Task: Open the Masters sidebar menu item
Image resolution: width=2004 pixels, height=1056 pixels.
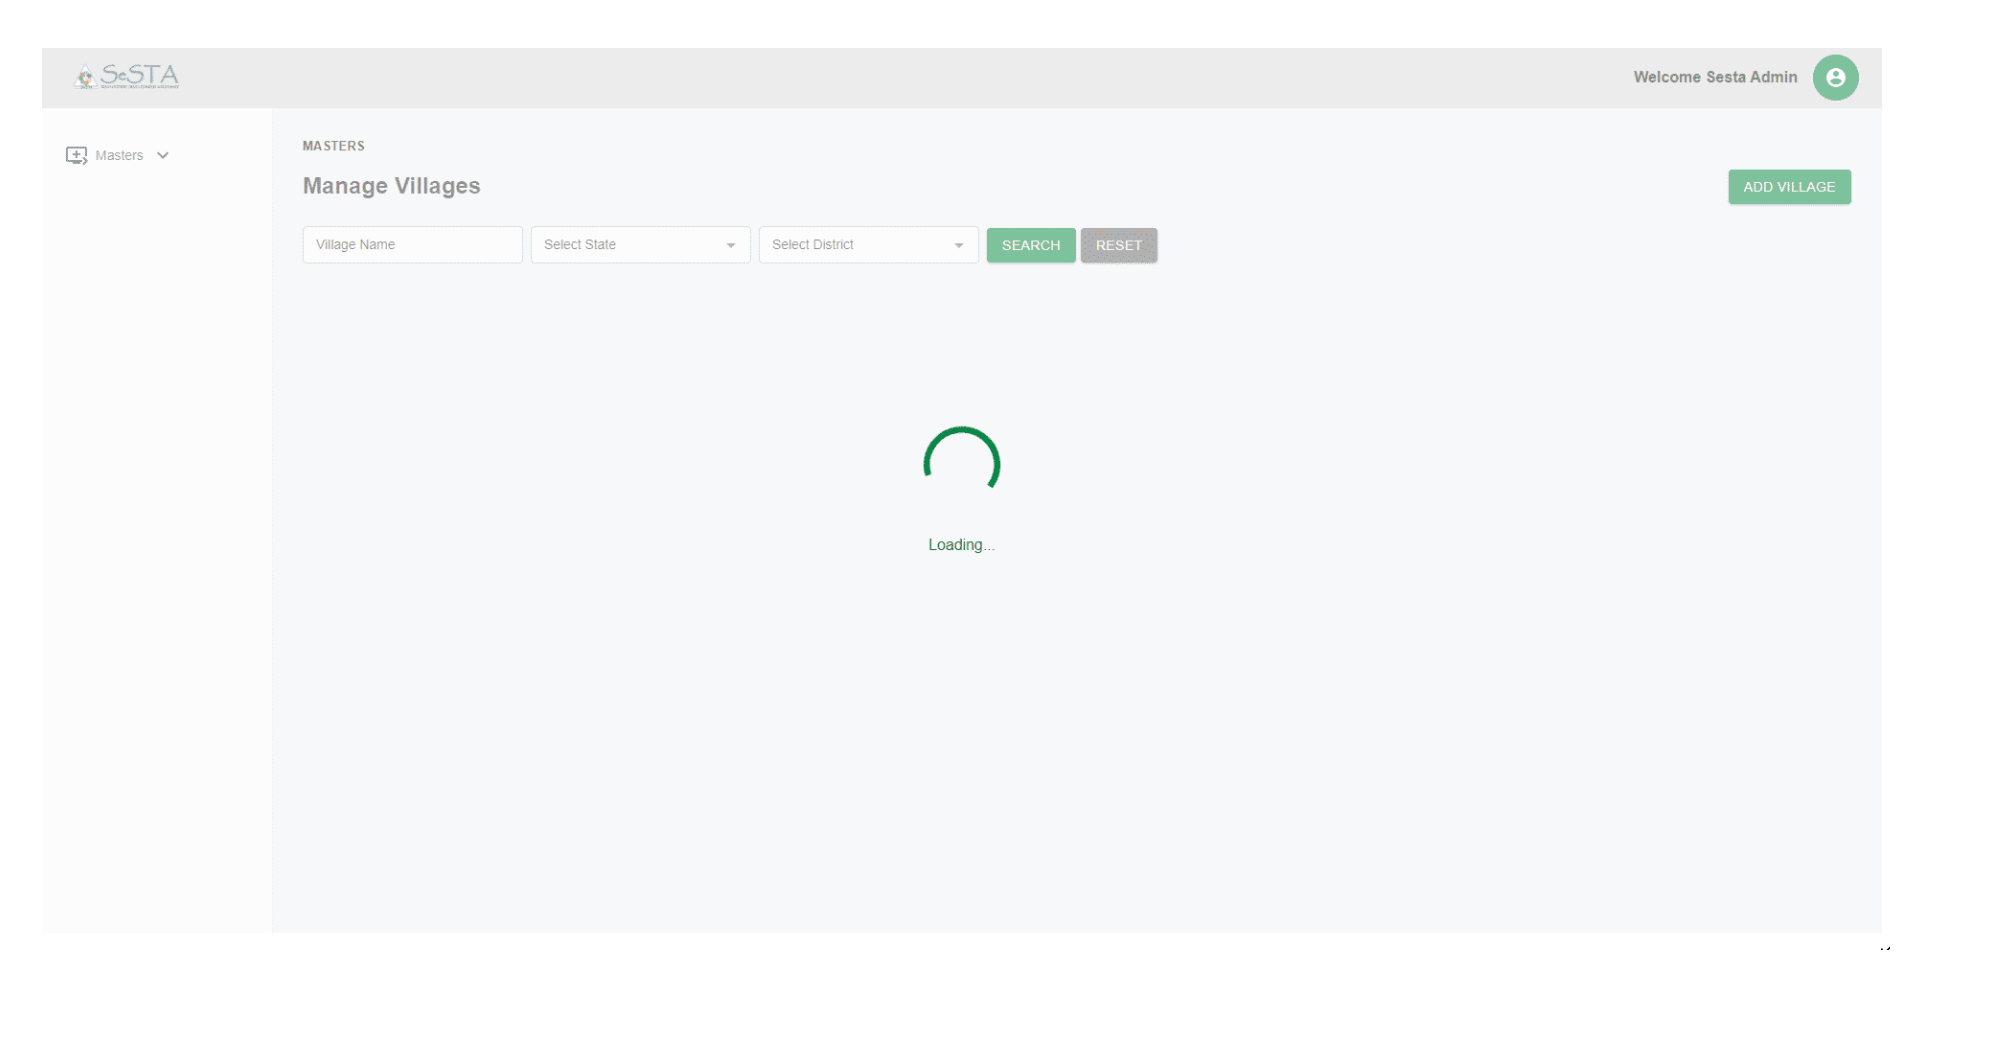Action: point(118,155)
